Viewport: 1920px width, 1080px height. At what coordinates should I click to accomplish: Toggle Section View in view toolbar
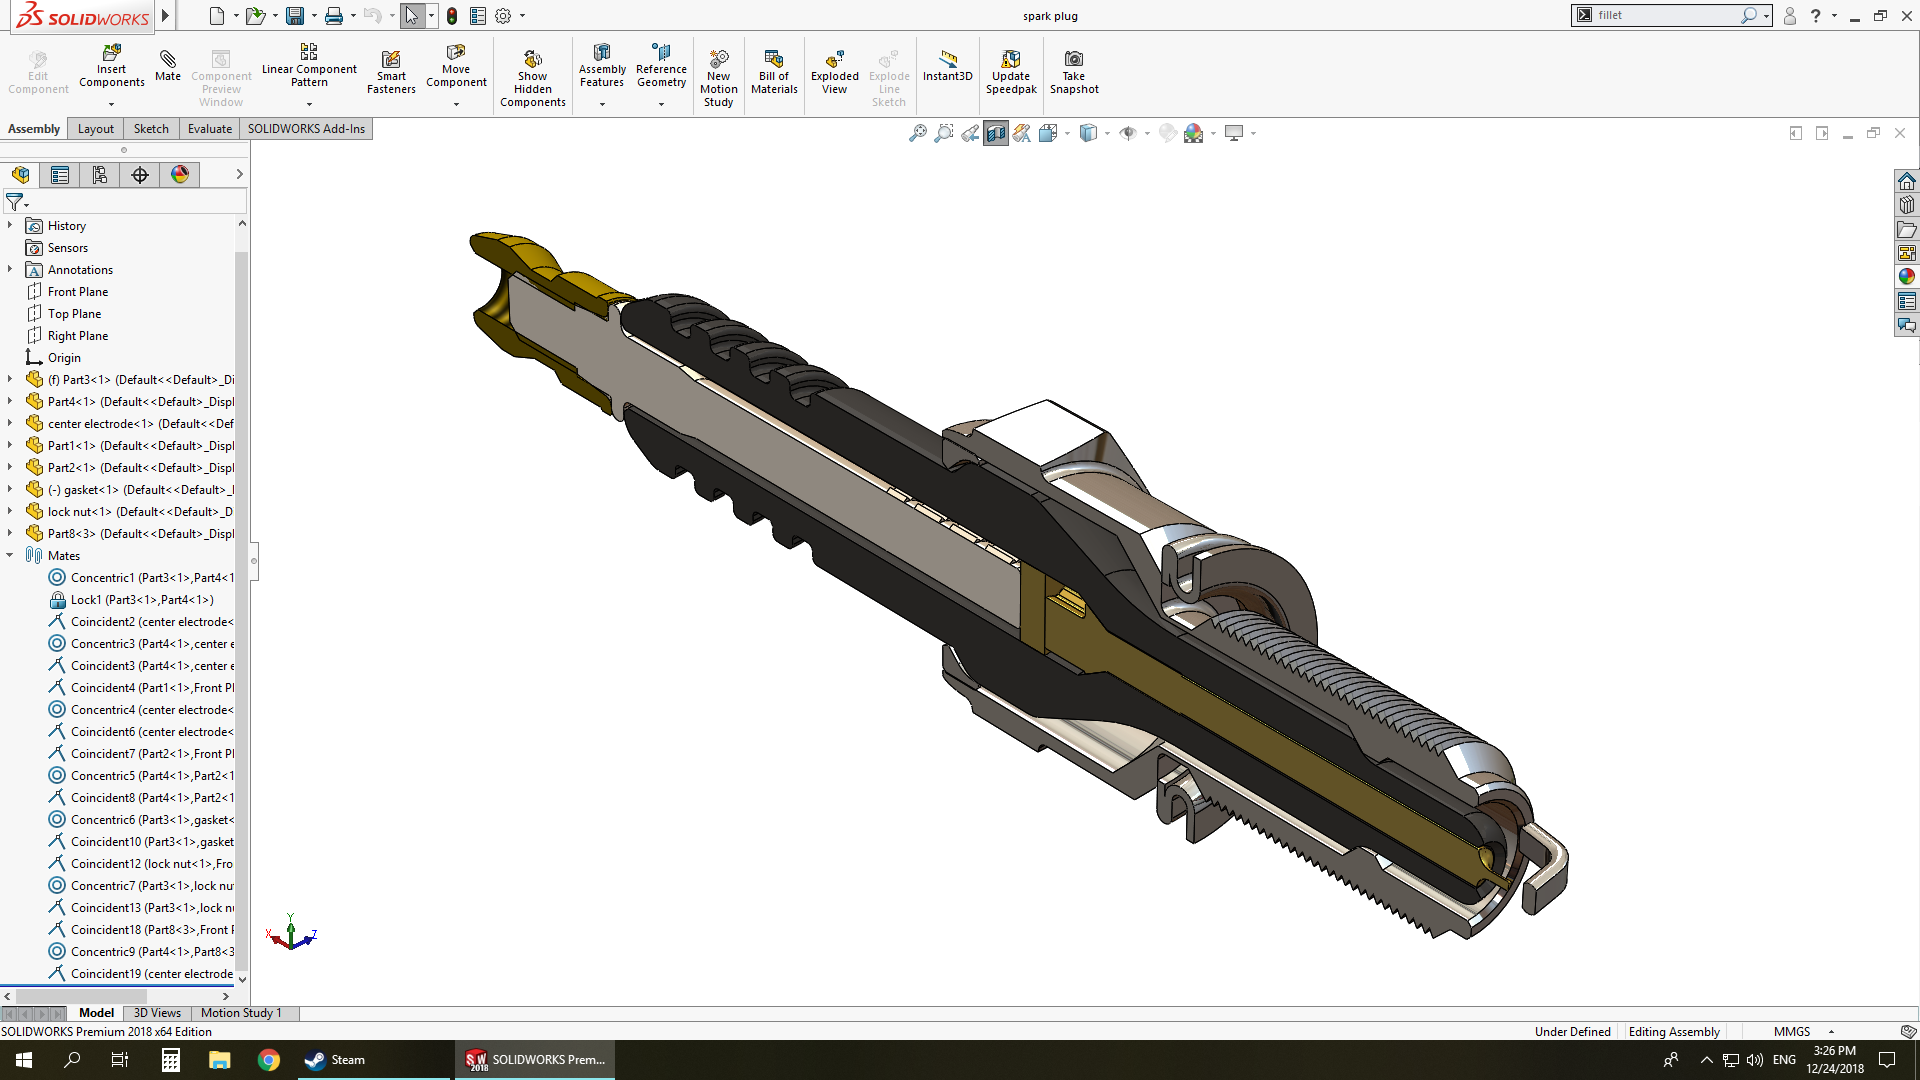(996, 133)
